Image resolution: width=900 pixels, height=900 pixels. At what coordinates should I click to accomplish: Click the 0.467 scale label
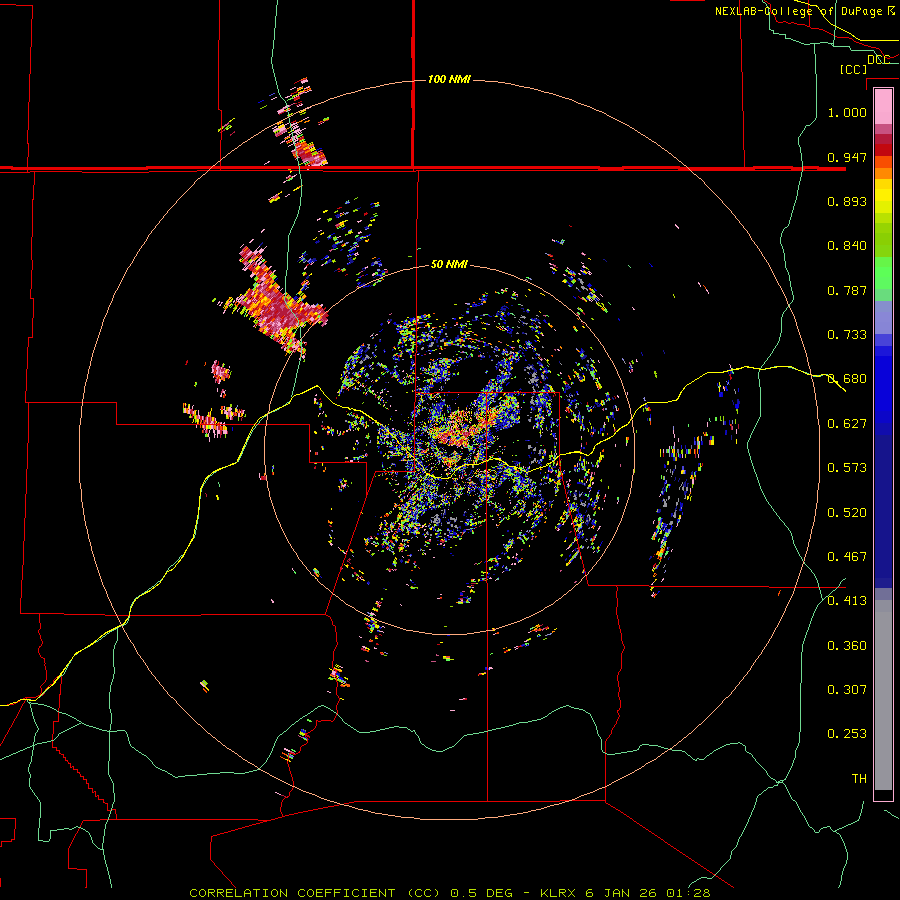click(x=847, y=557)
